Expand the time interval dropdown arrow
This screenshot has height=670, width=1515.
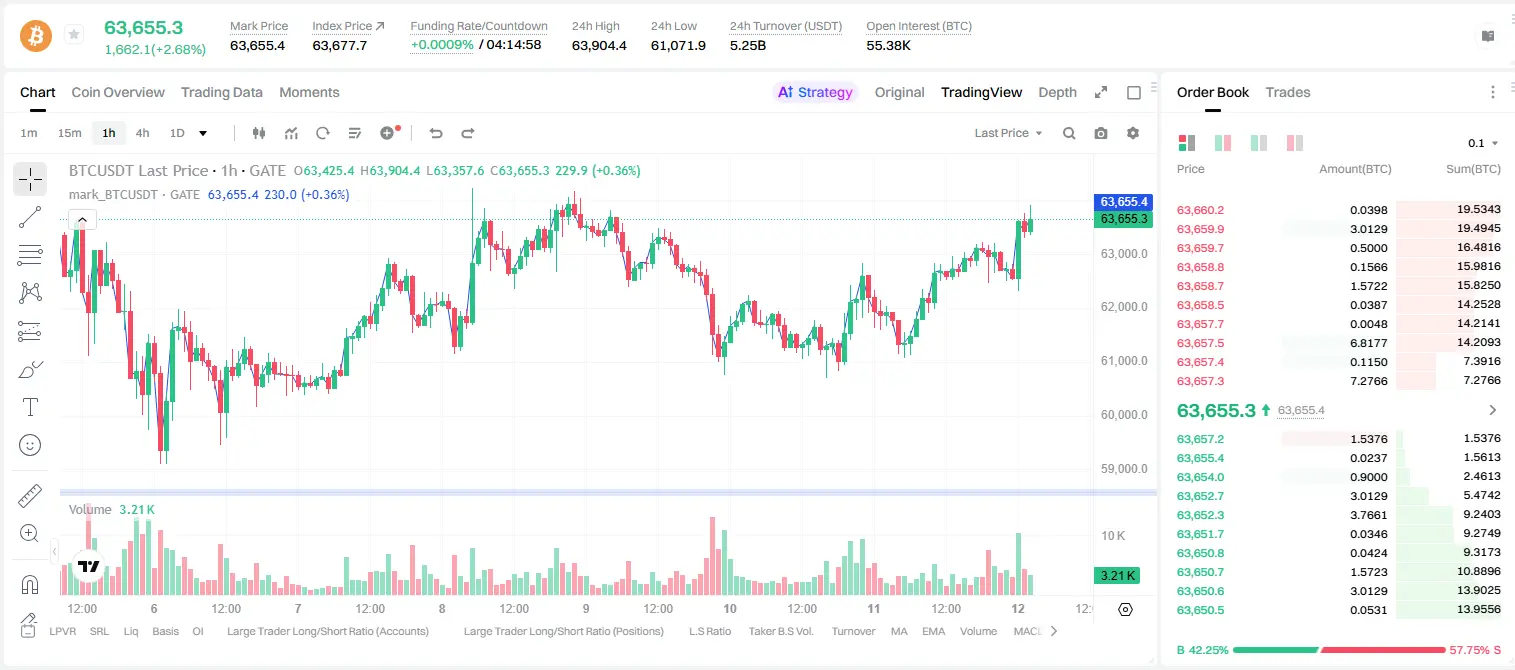pyautogui.click(x=203, y=133)
